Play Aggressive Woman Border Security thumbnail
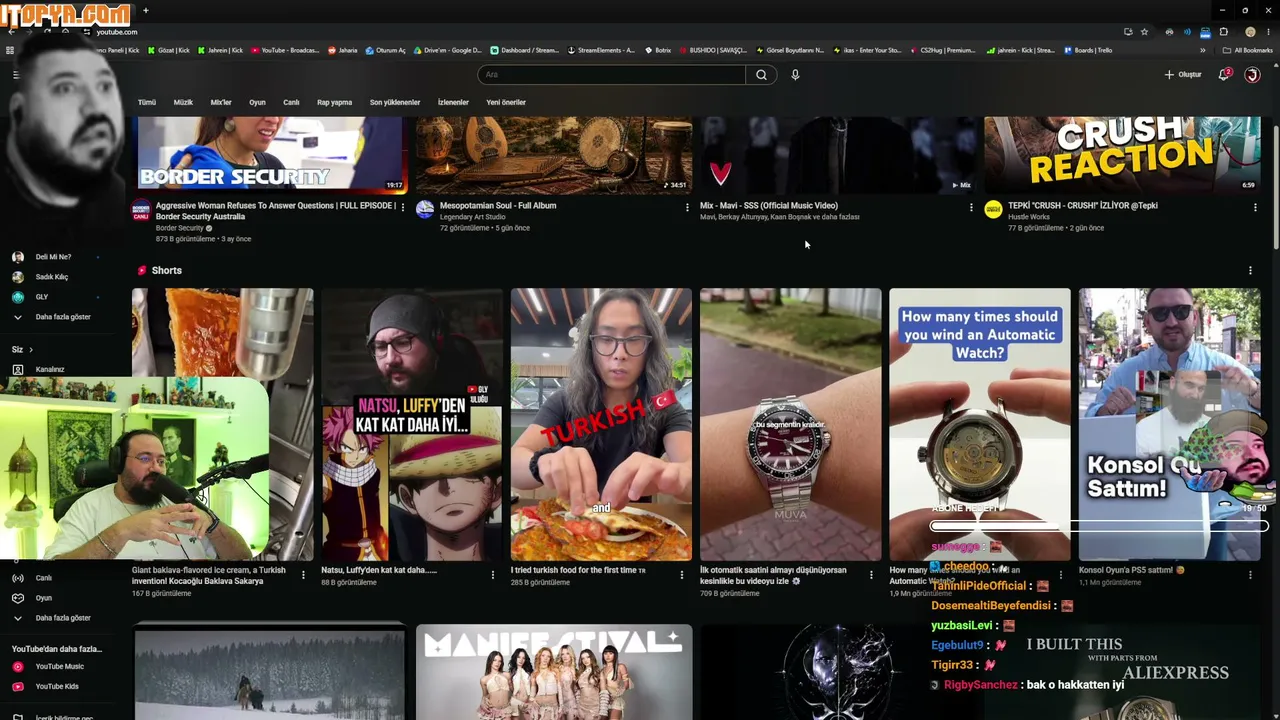 click(270, 154)
